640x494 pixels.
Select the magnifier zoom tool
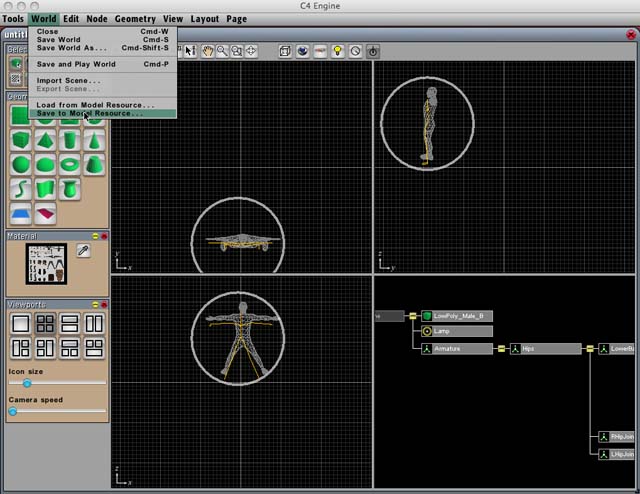point(222,50)
